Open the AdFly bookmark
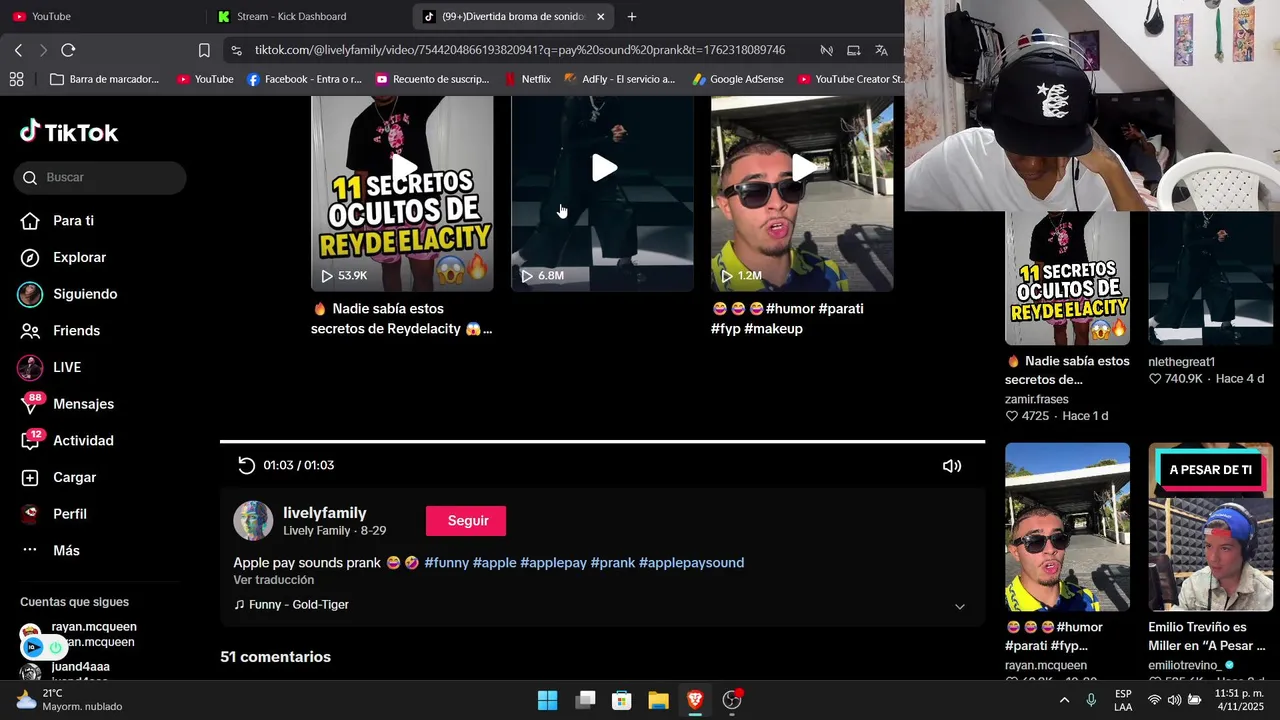This screenshot has width=1280, height=720. [x=620, y=79]
